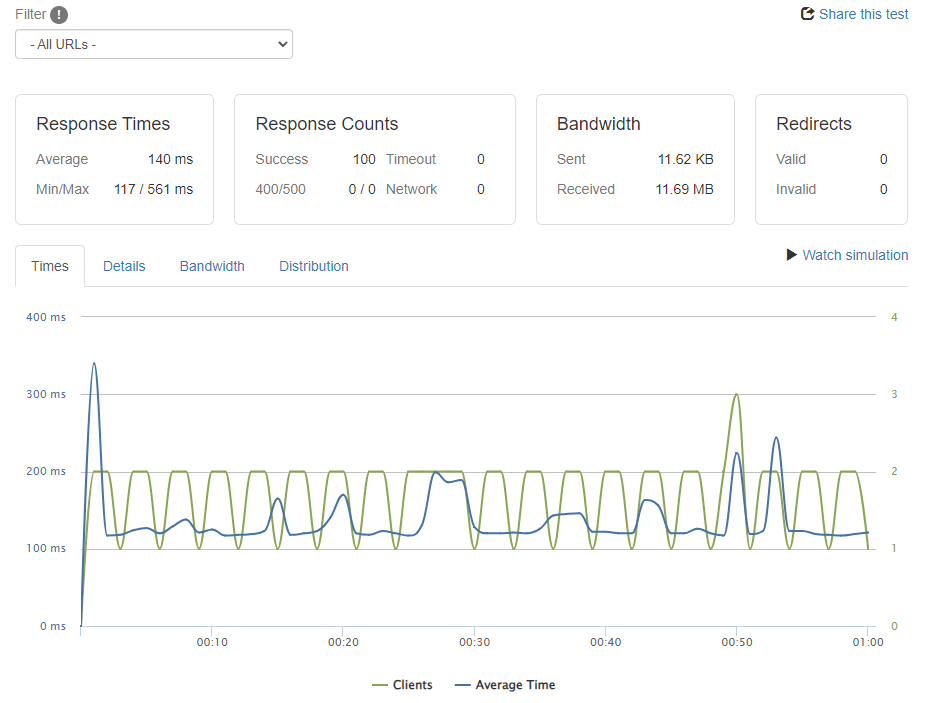Switch to the Bandwidth tab
Screen dimensions: 947x703
[x=212, y=266]
